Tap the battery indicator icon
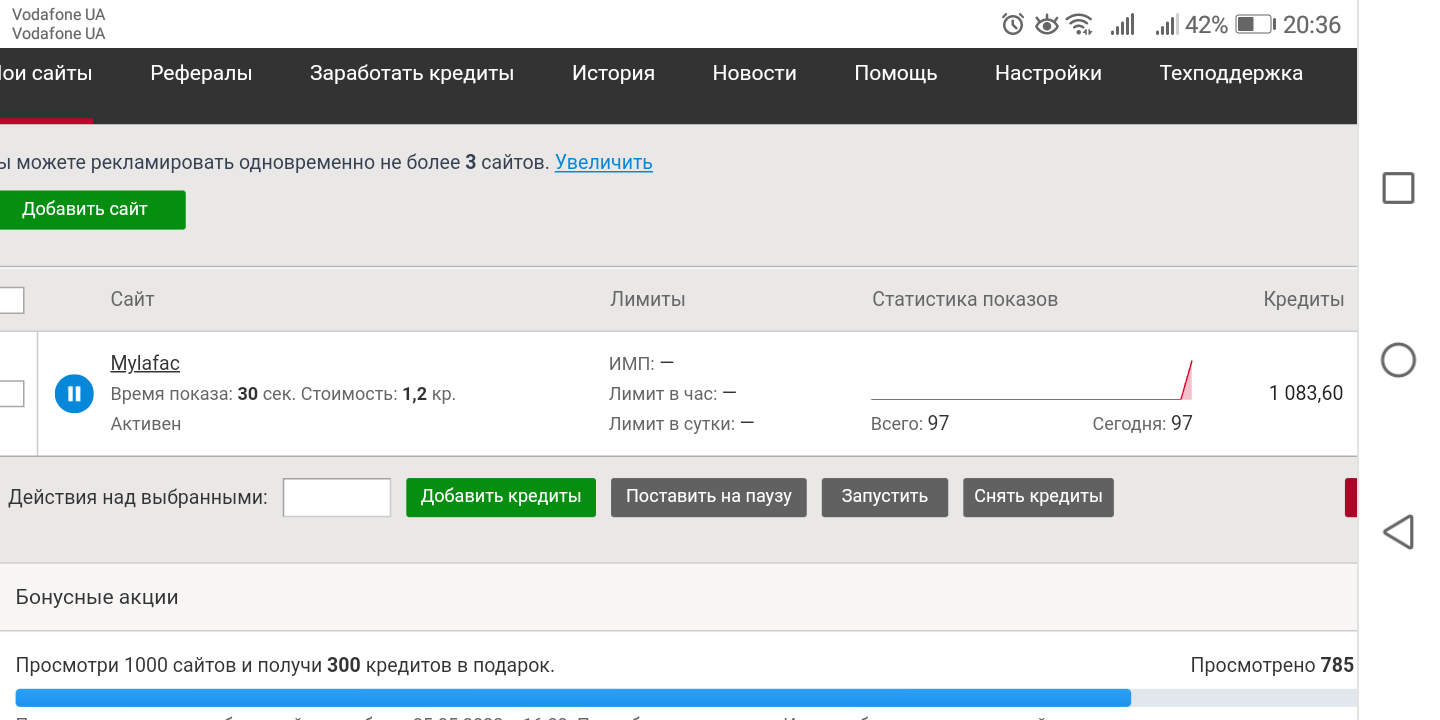The width and height of the screenshot is (1440, 720). pos(1253,25)
